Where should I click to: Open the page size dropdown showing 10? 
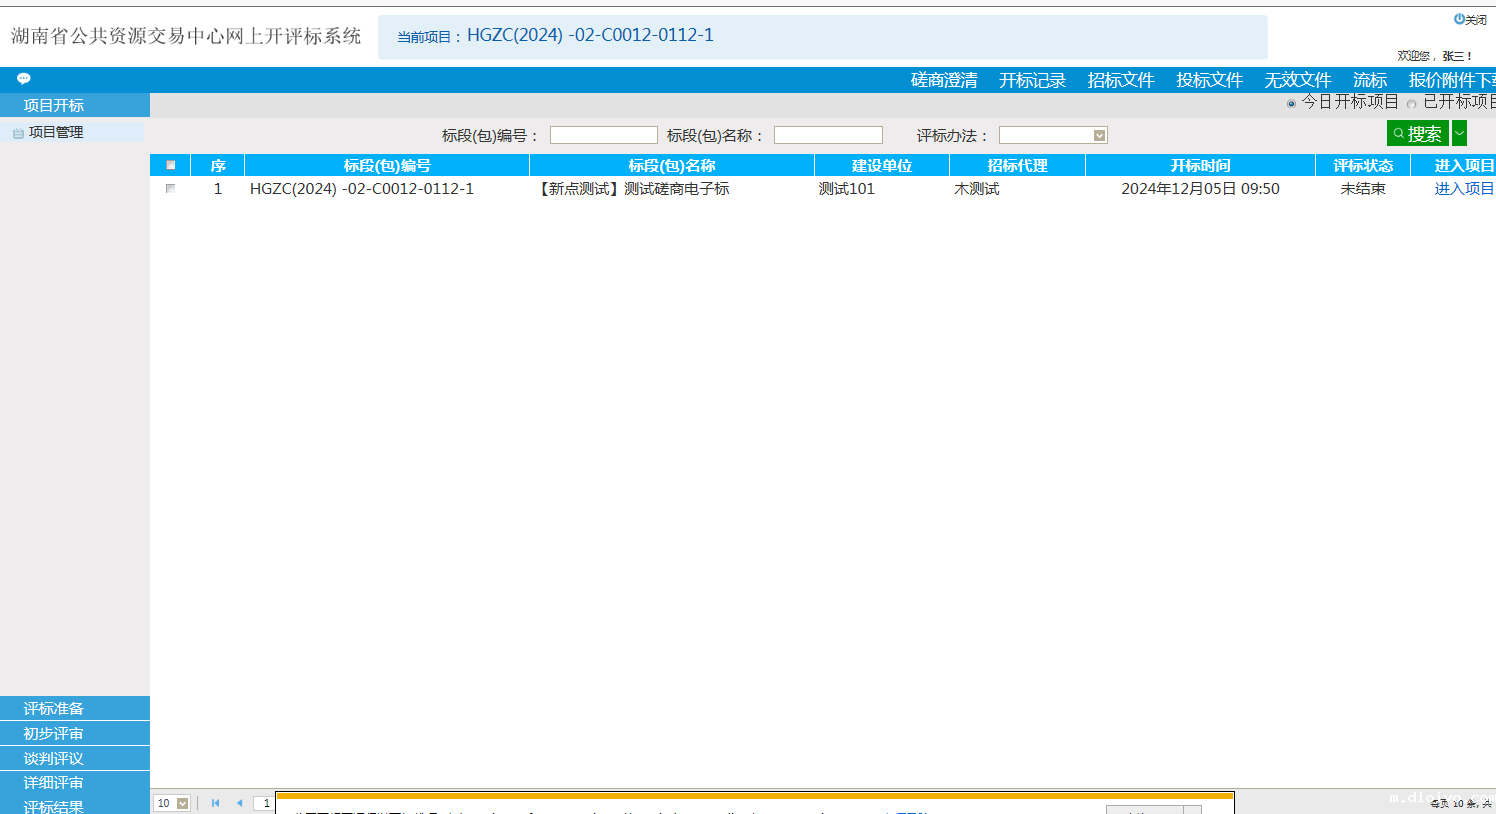[x=182, y=803]
